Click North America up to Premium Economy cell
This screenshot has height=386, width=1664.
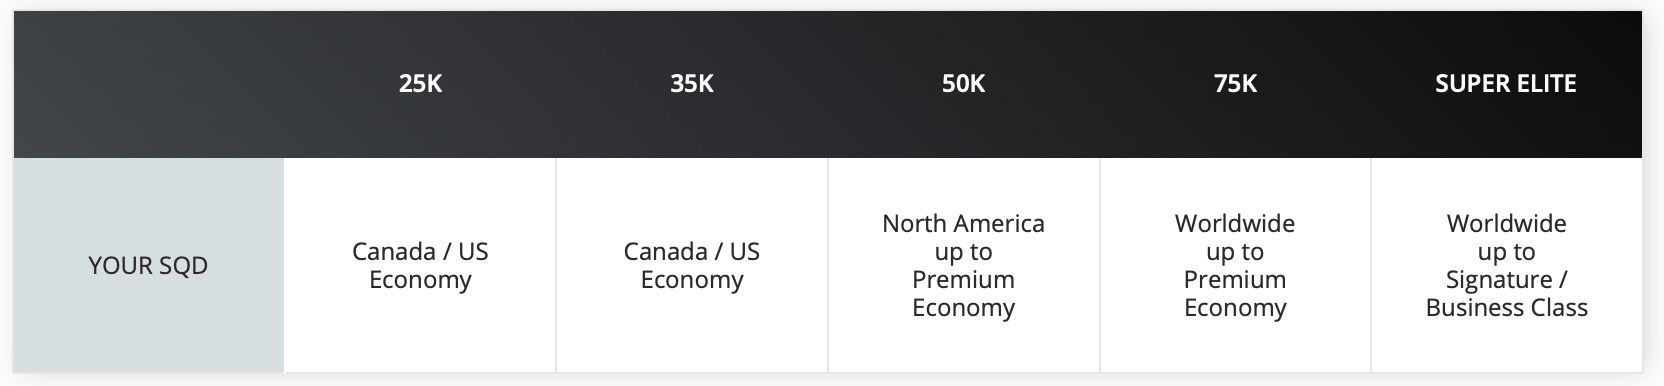963,265
